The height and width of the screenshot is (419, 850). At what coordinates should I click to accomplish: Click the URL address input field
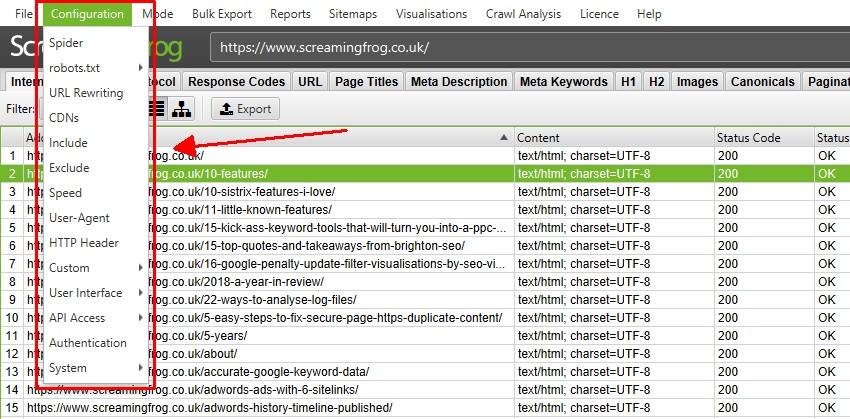(530, 48)
